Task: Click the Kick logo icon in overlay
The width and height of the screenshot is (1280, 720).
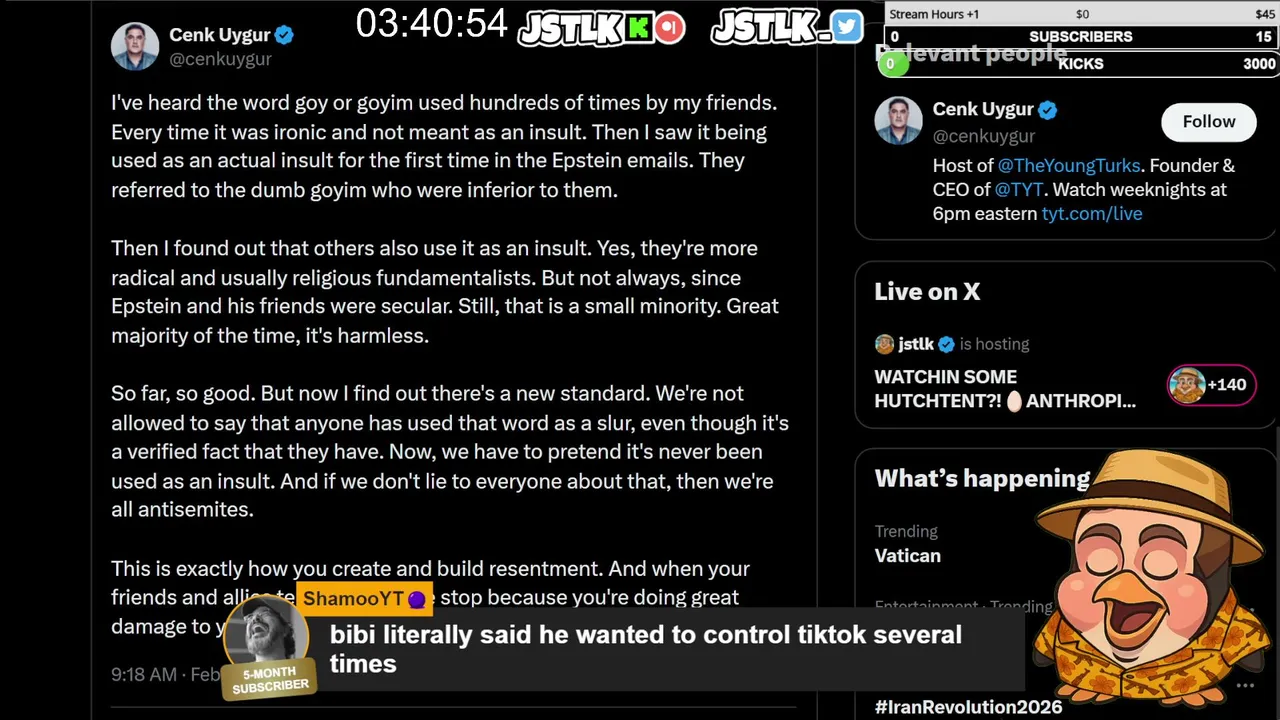Action: pyautogui.click(x=639, y=28)
